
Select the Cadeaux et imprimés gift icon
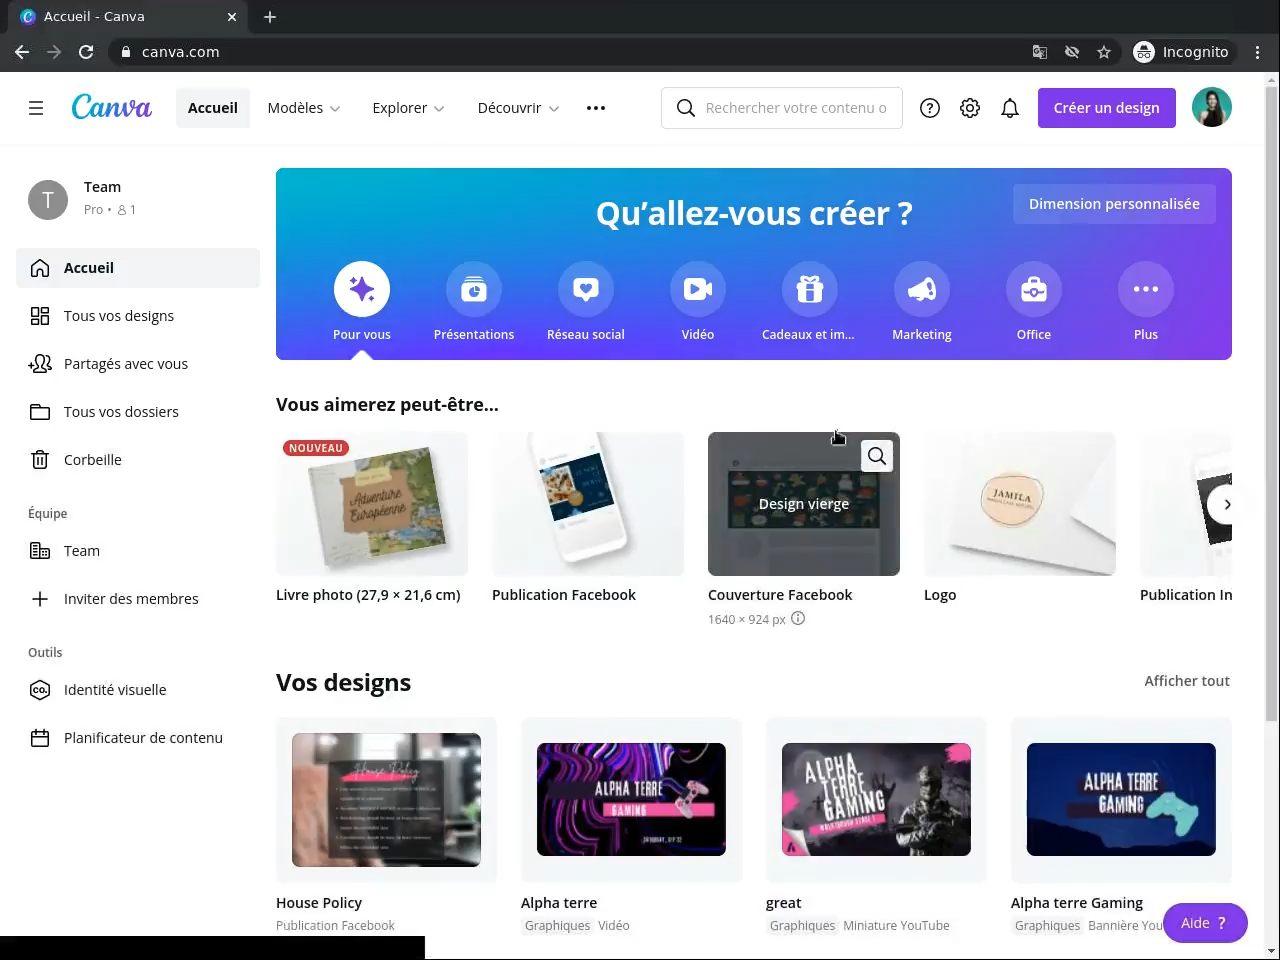[810, 289]
